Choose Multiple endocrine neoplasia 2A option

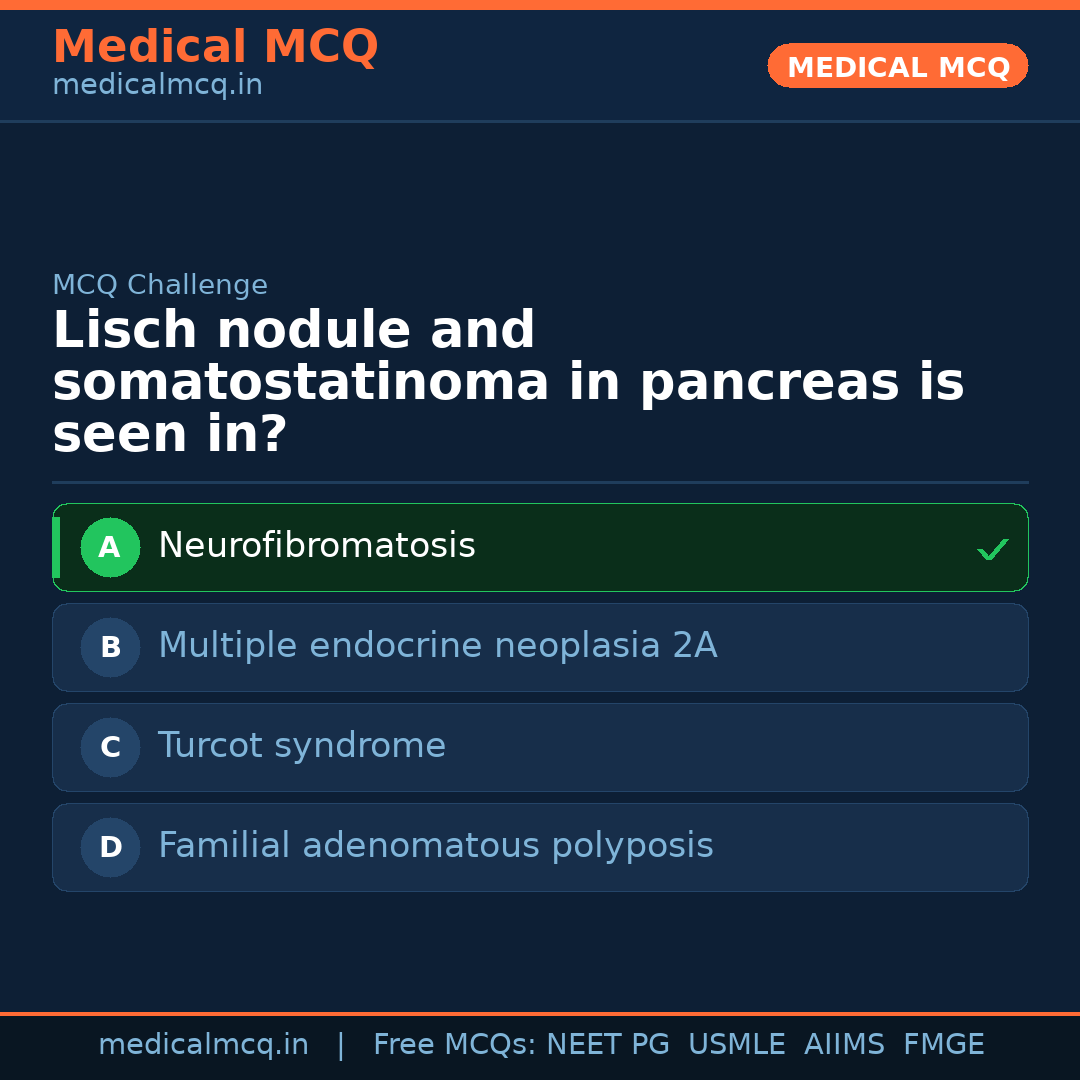[437, 646]
